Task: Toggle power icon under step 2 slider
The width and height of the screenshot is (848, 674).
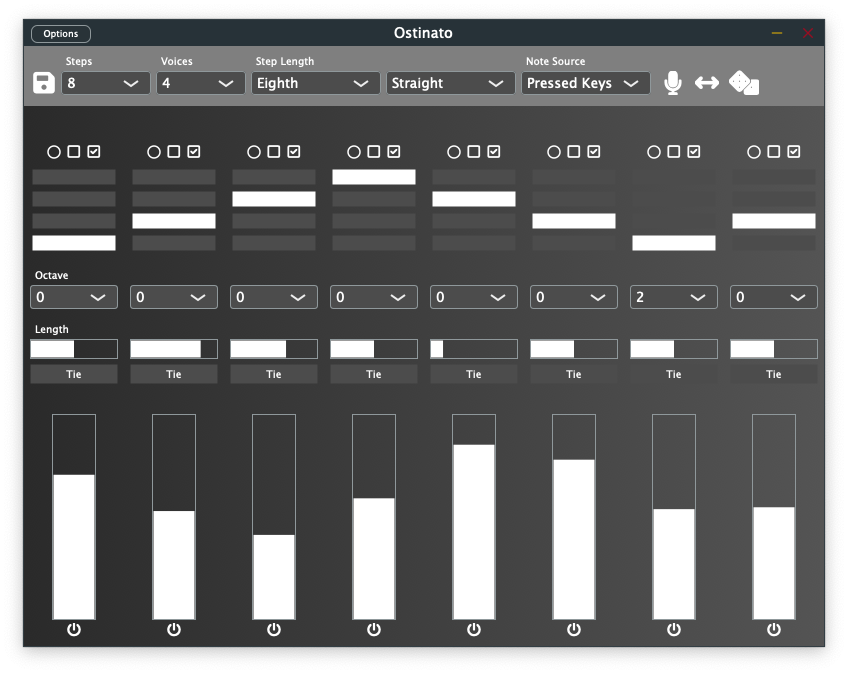Action: [x=174, y=629]
